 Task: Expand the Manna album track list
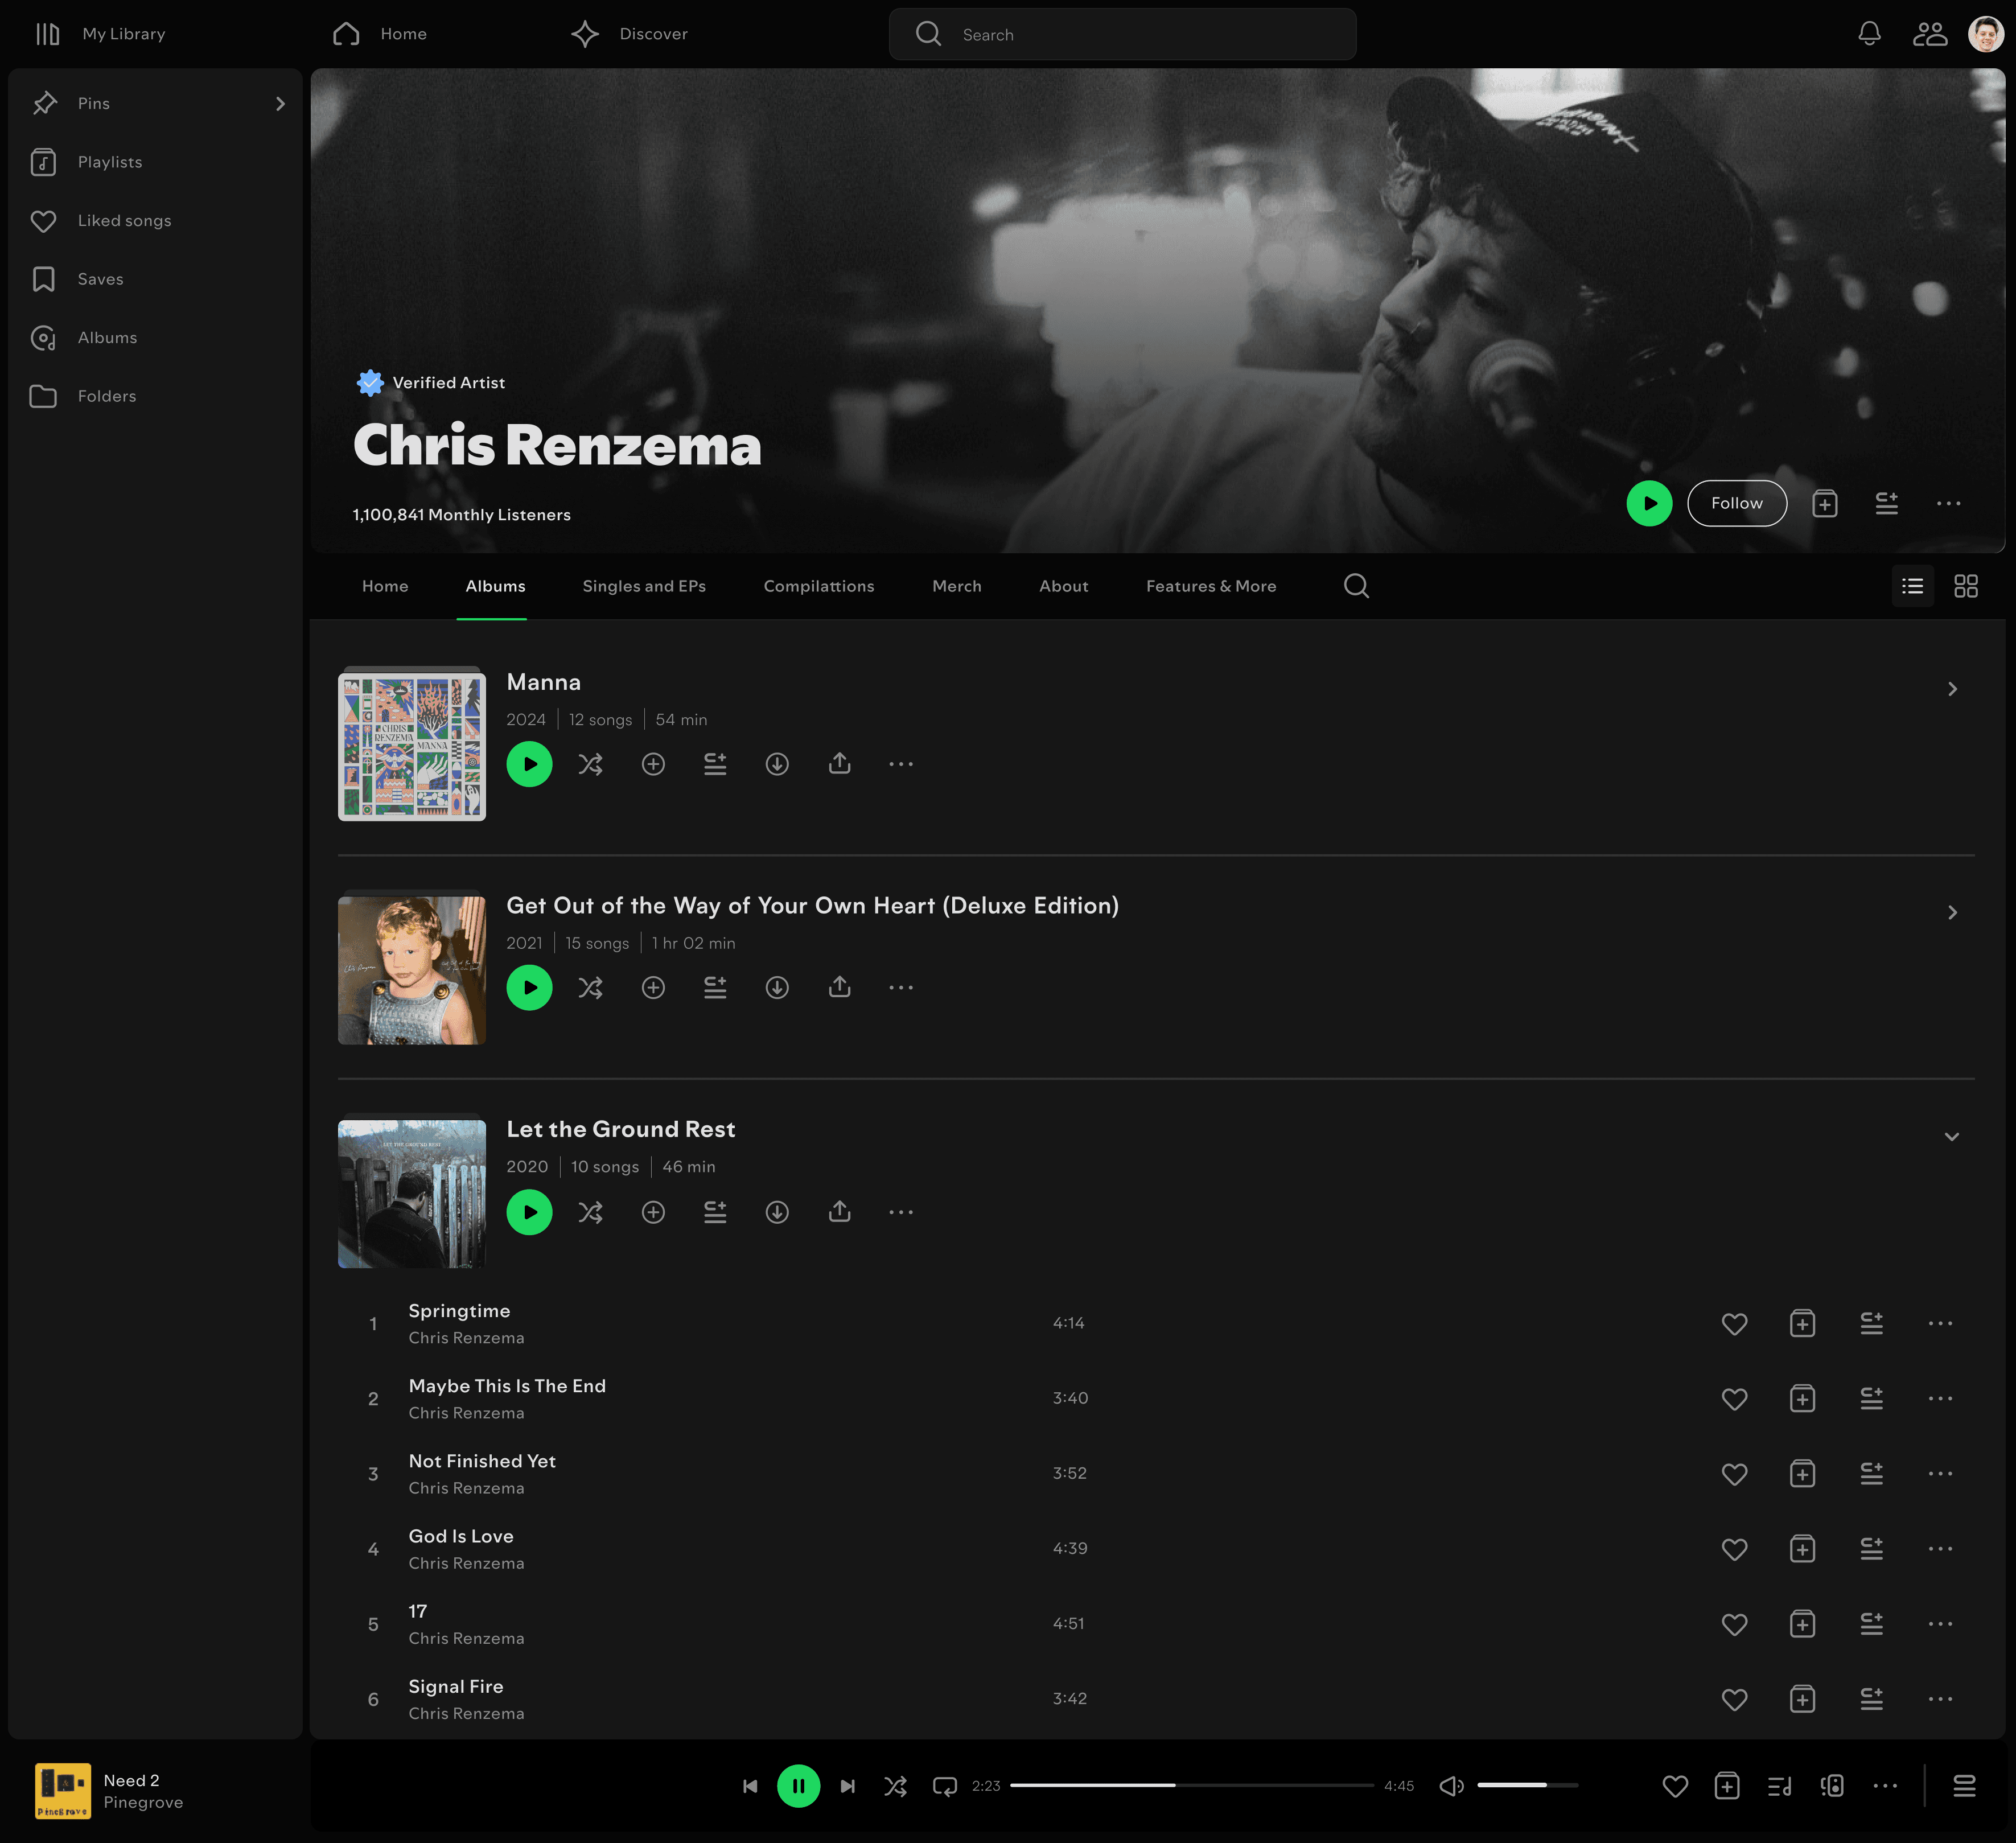tap(1951, 689)
